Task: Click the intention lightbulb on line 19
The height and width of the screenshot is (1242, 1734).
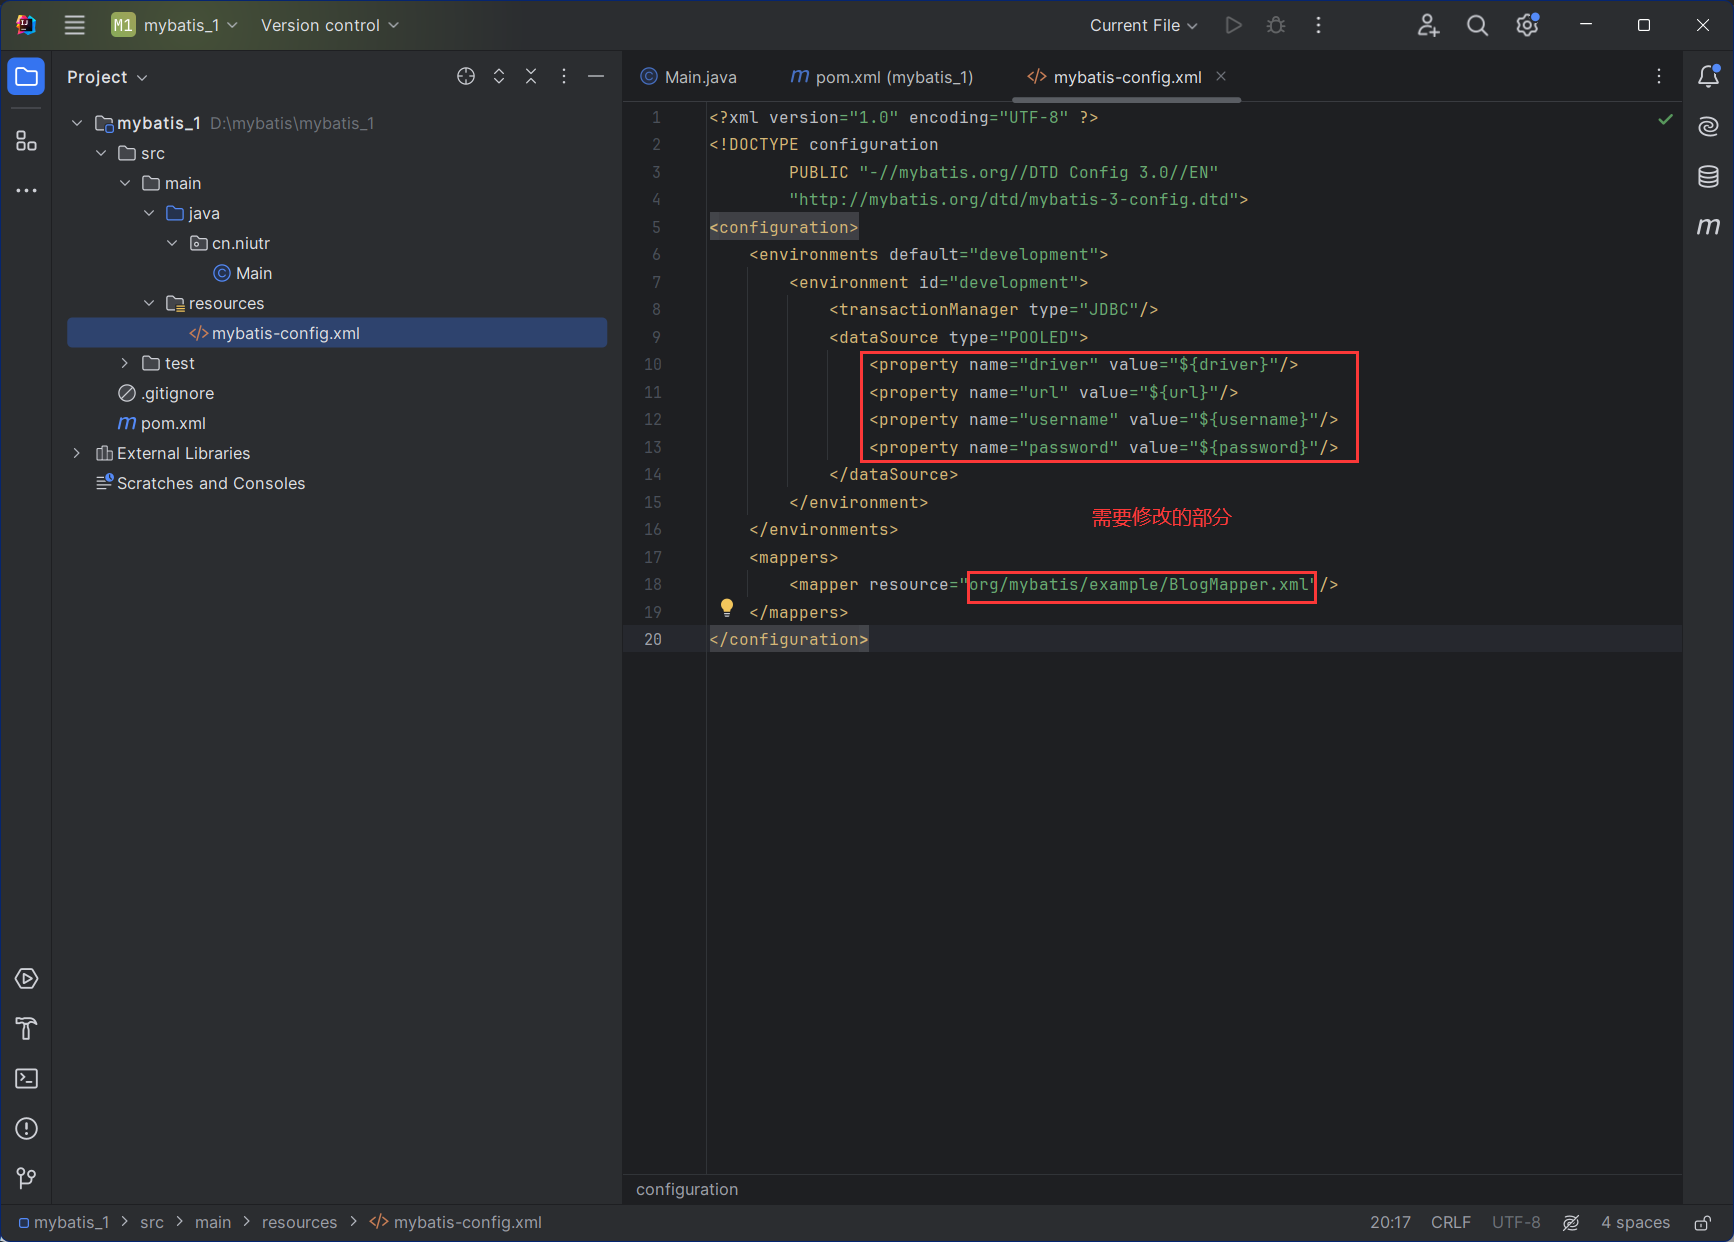Action: click(727, 607)
